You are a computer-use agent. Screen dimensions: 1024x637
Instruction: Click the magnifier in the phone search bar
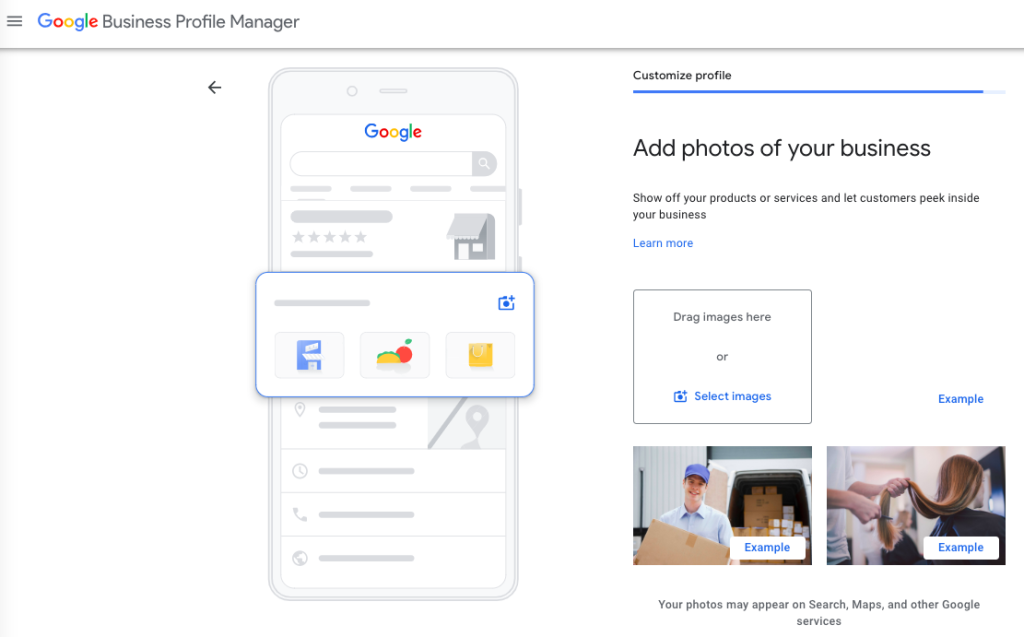click(484, 163)
